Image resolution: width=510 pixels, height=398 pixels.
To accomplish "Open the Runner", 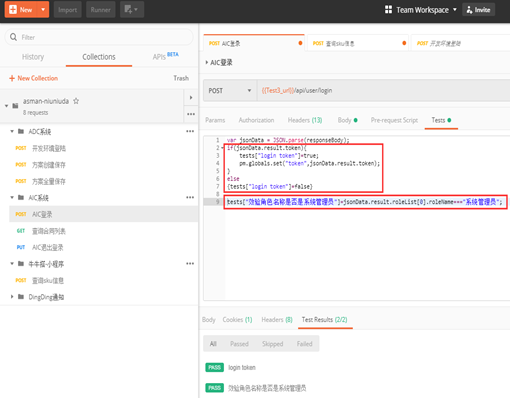I will [100, 10].
